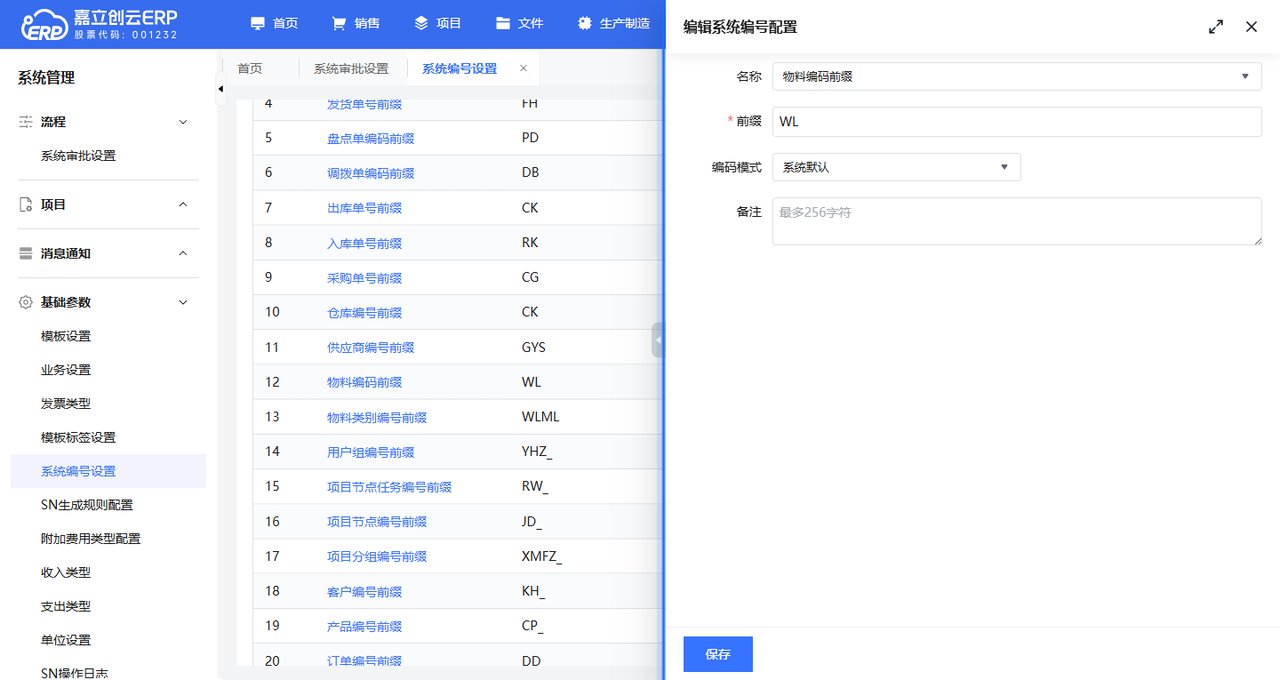Click the gear icon beside 生产制造
This screenshot has width=1280, height=680.
[585, 23]
